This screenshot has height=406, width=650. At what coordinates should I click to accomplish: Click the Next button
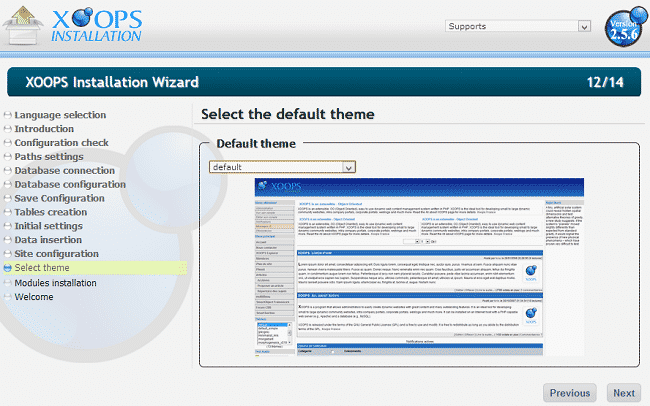624,393
